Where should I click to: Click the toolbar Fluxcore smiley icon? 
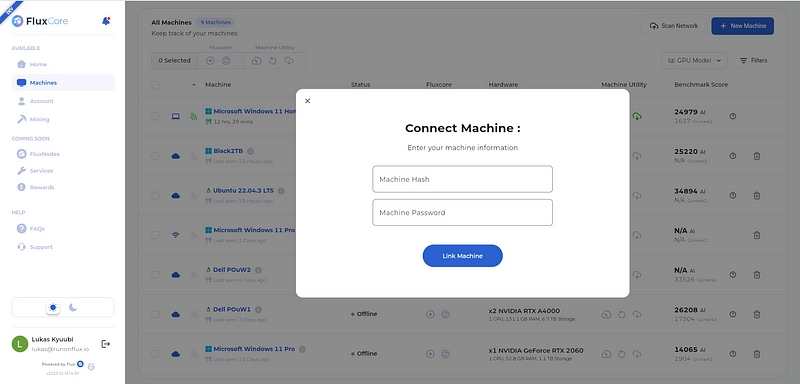point(226,61)
